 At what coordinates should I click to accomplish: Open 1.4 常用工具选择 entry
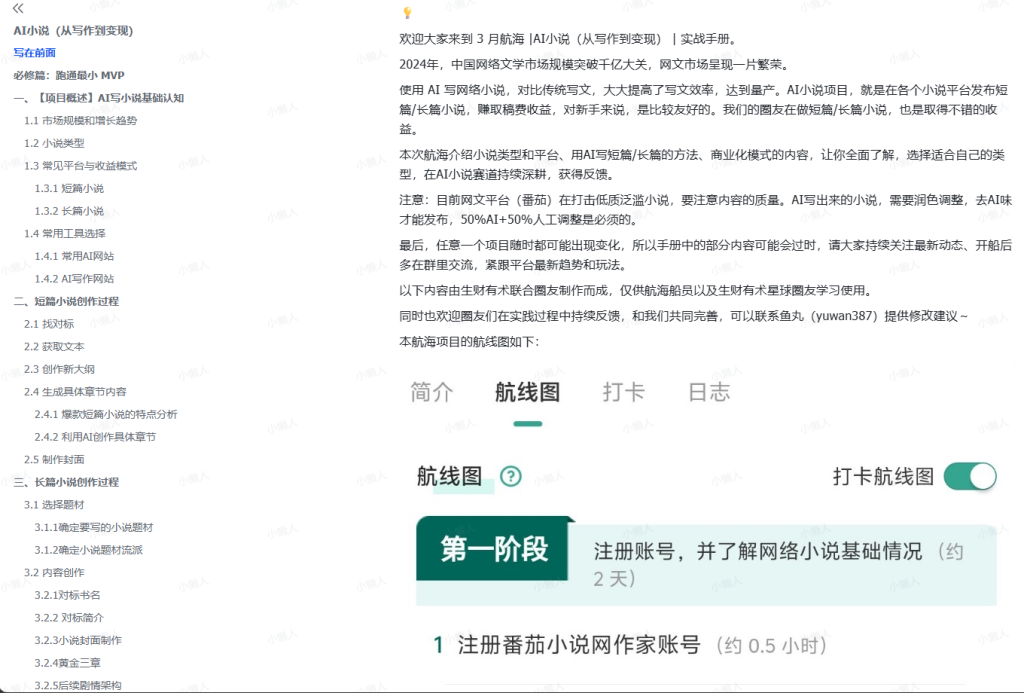pyautogui.click(x=65, y=233)
